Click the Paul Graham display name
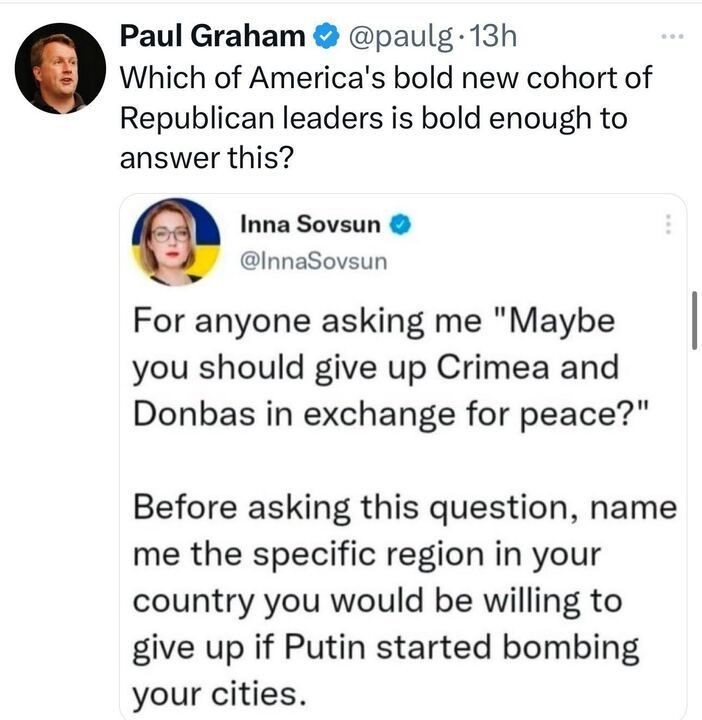Screen dimensions: 702x720 click(212, 37)
